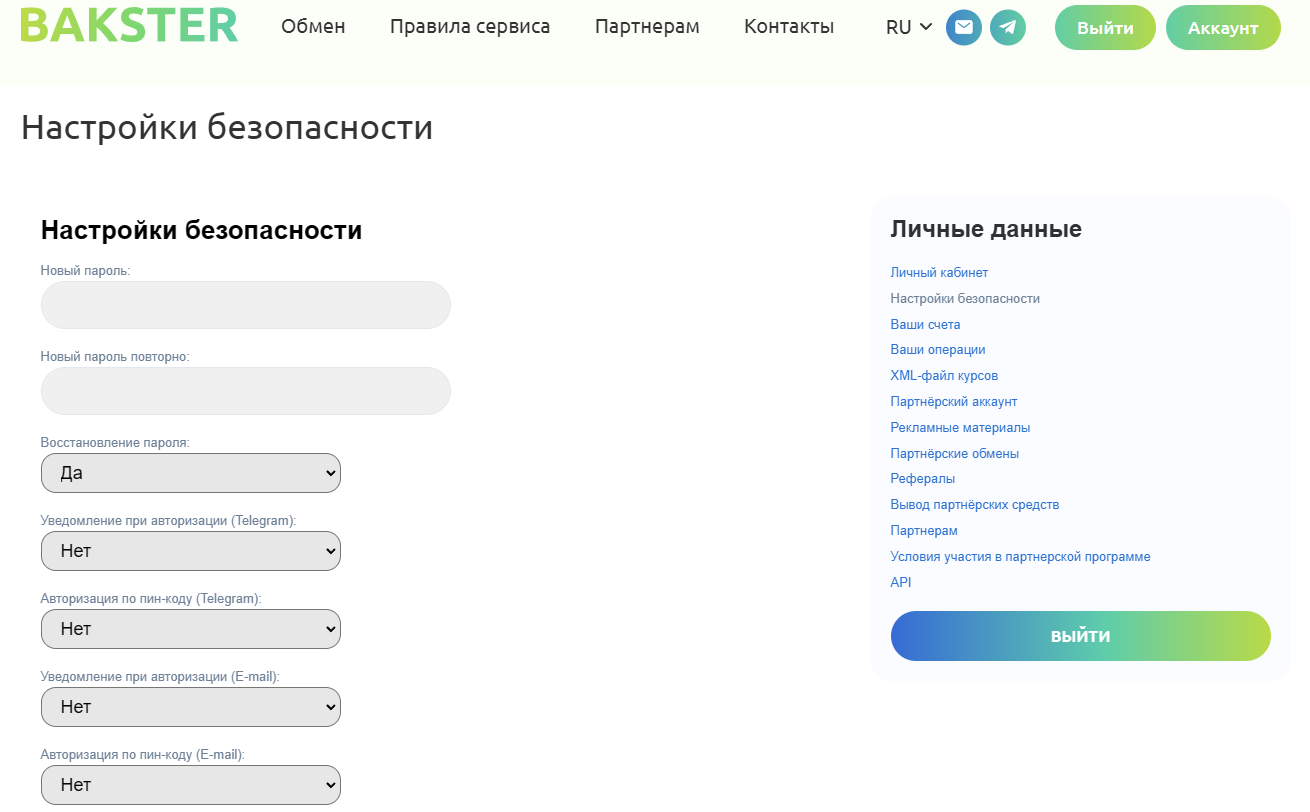Open the Партнерам header menu item
This screenshot has height=812, width=1310.
tap(647, 27)
